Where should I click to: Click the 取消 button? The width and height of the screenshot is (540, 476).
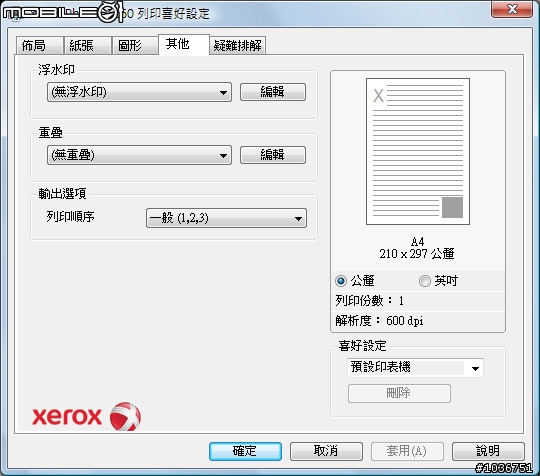coord(326,451)
